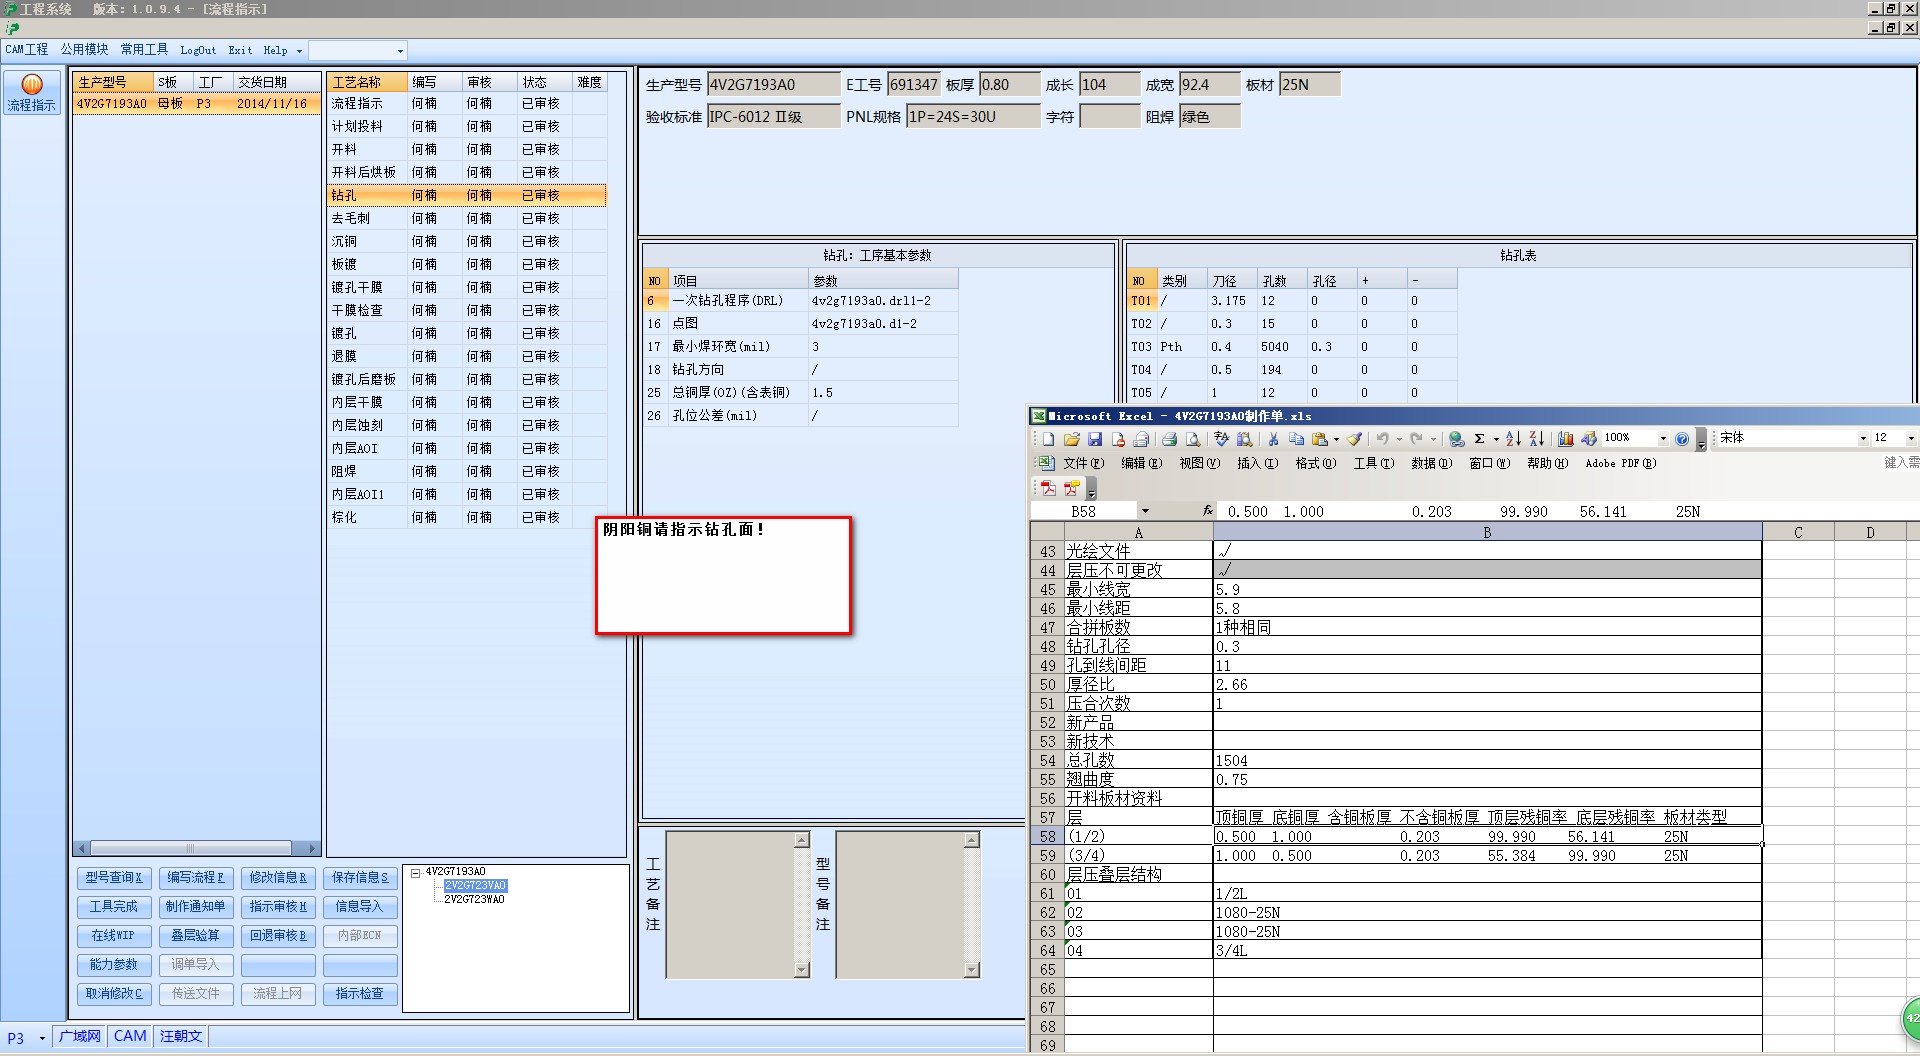Click the AutoSum sigma icon

point(1479,439)
